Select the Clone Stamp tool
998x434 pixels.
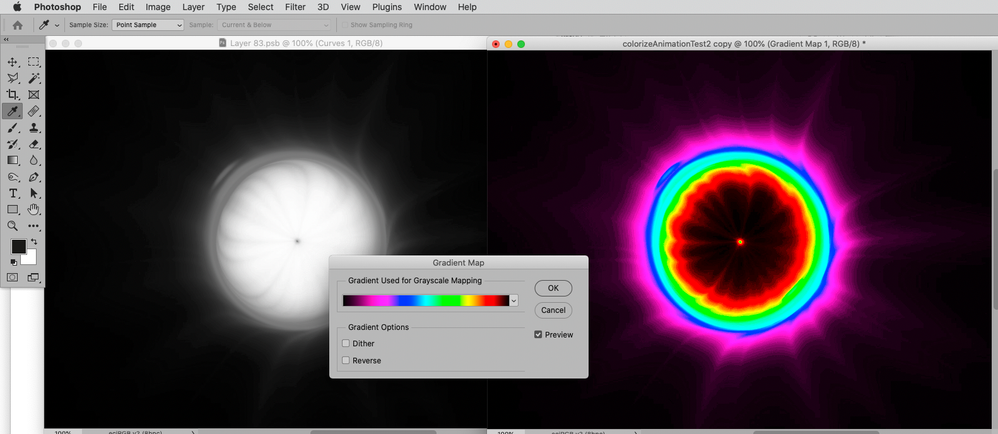[x=34, y=128]
